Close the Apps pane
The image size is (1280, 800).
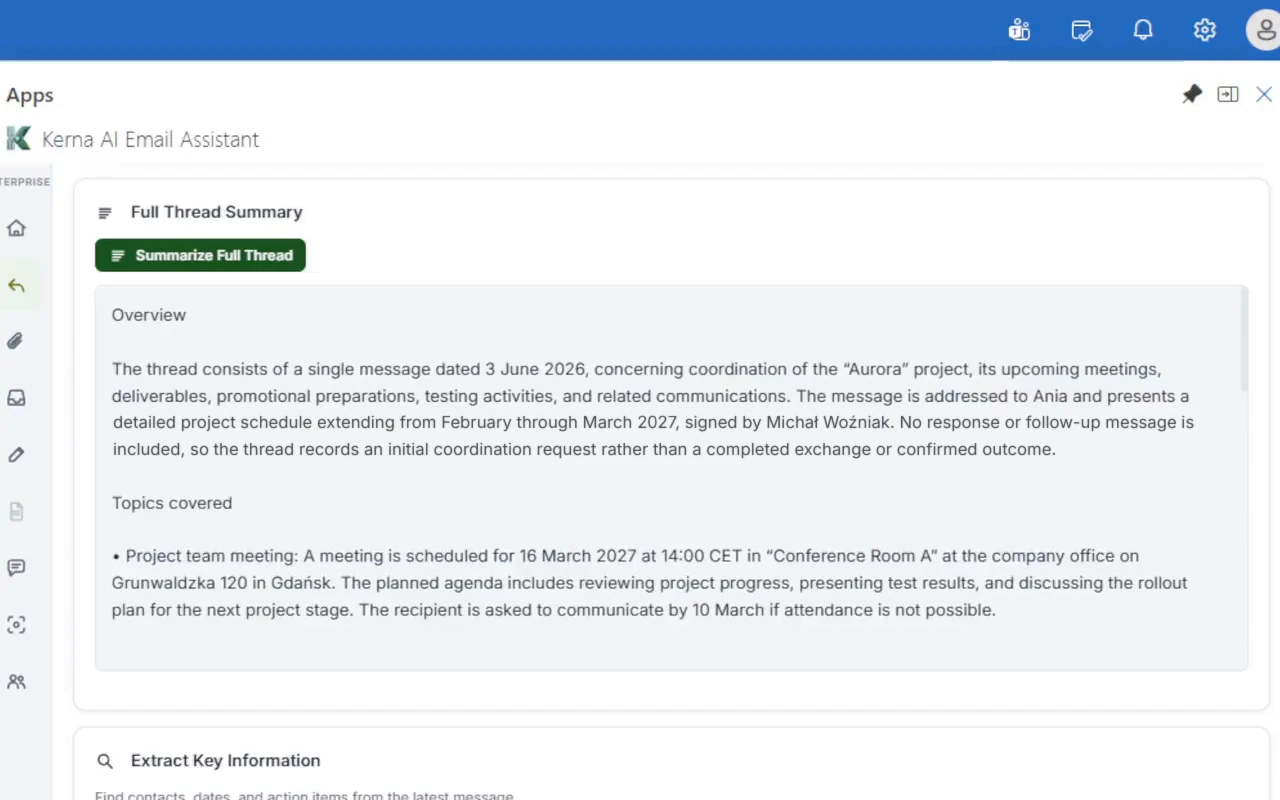1264,94
